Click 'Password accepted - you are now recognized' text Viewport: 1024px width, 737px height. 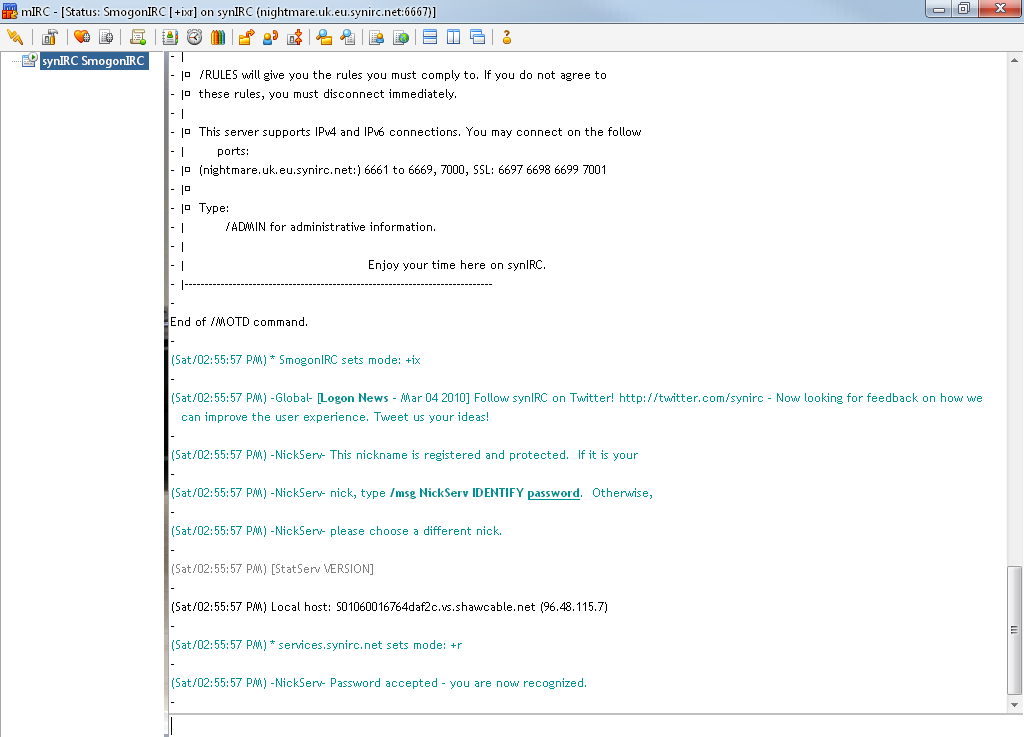pos(458,683)
